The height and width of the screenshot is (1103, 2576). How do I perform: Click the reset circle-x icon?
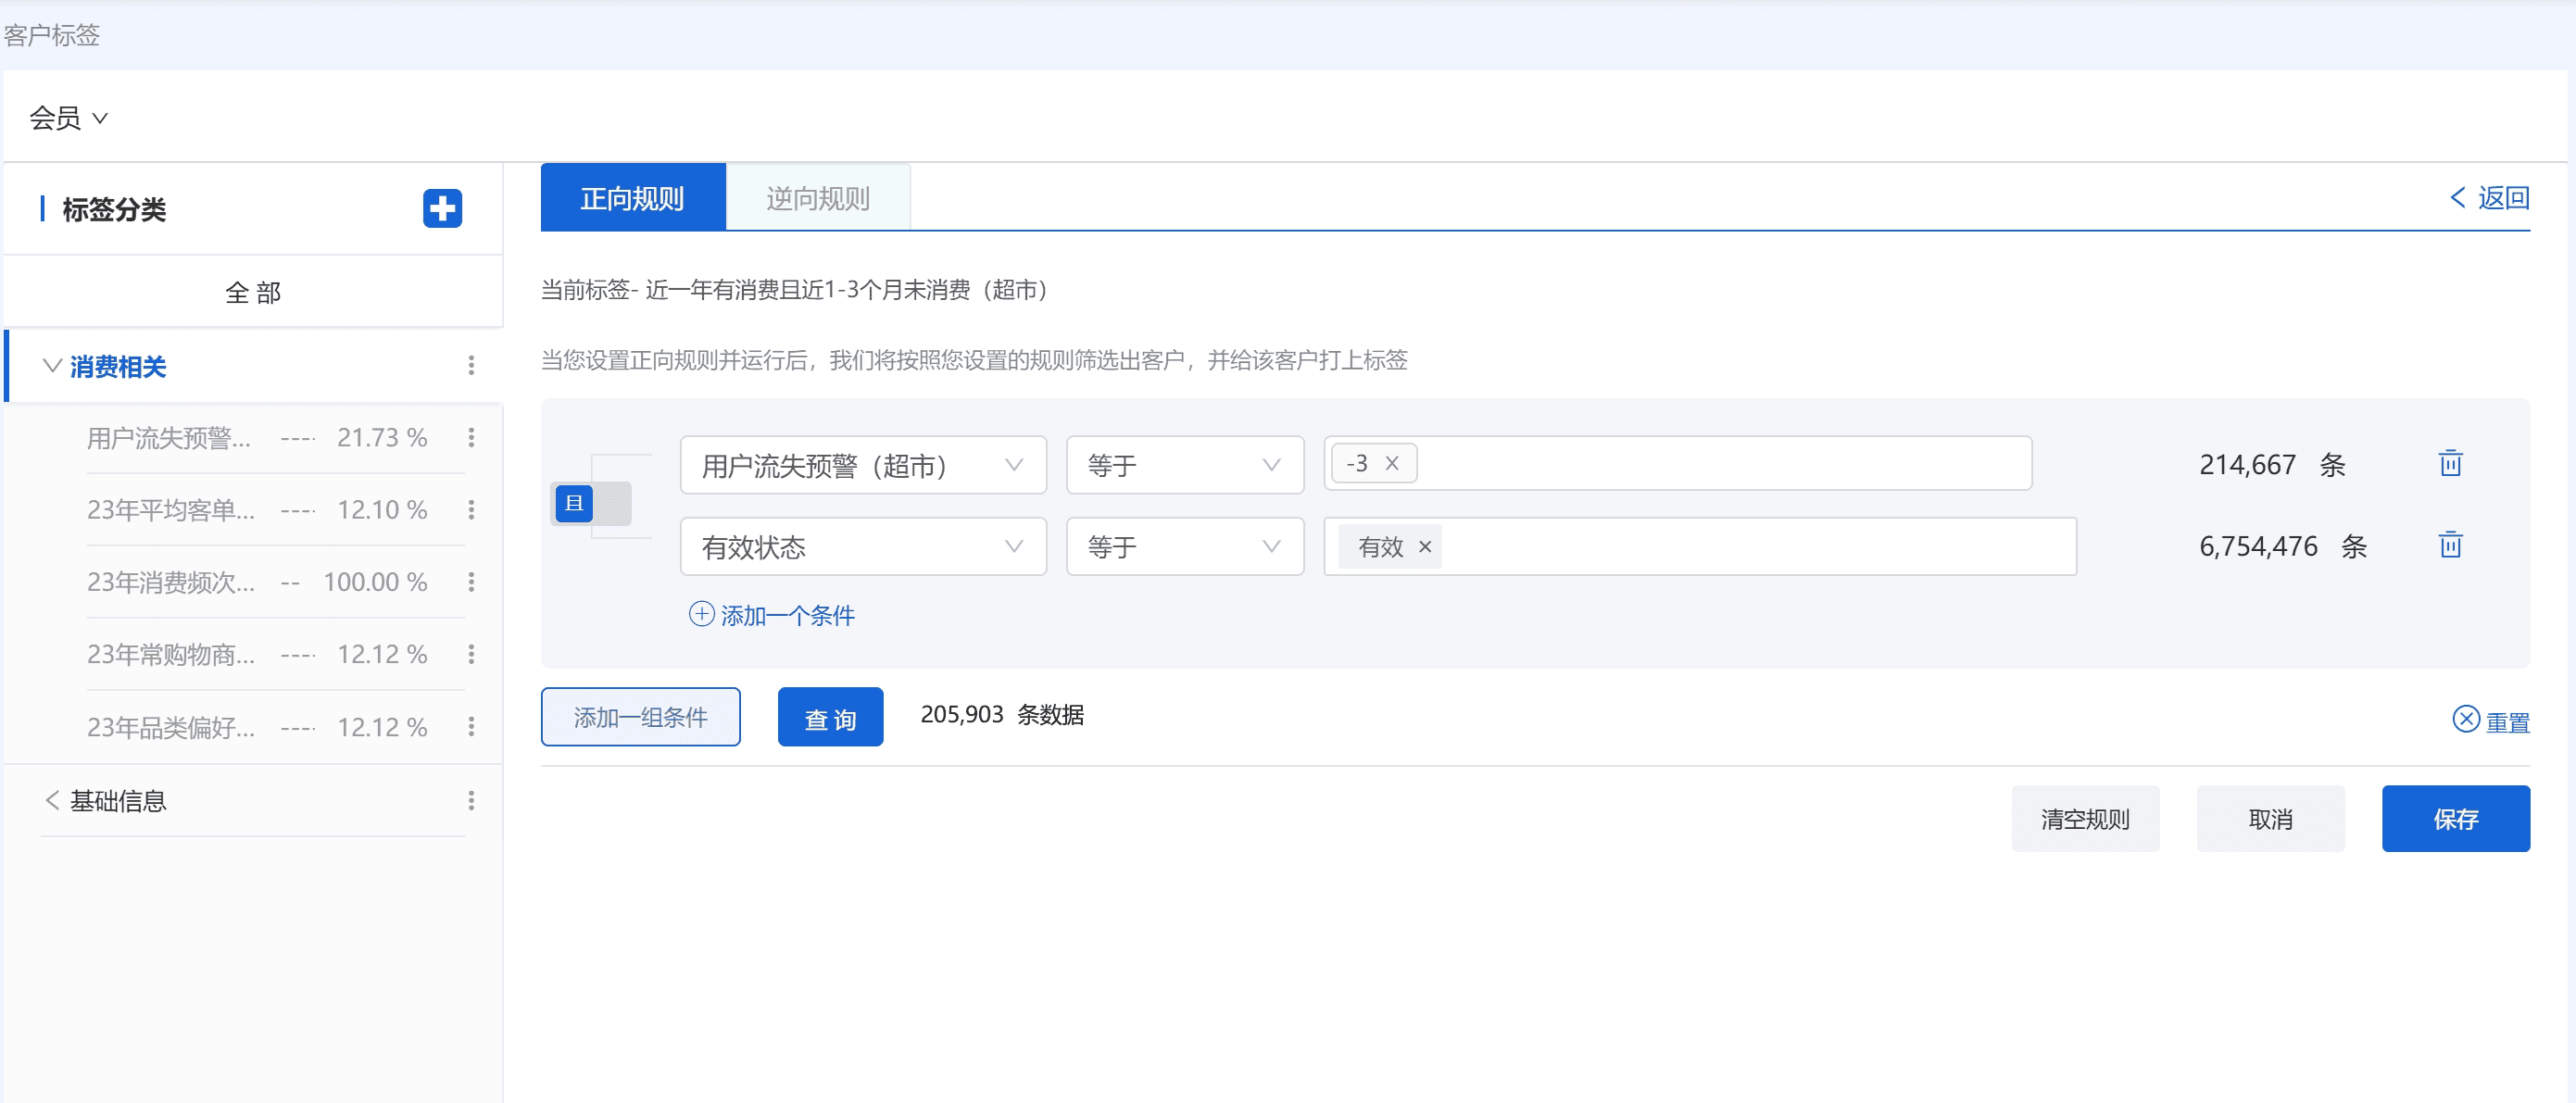tap(2466, 719)
